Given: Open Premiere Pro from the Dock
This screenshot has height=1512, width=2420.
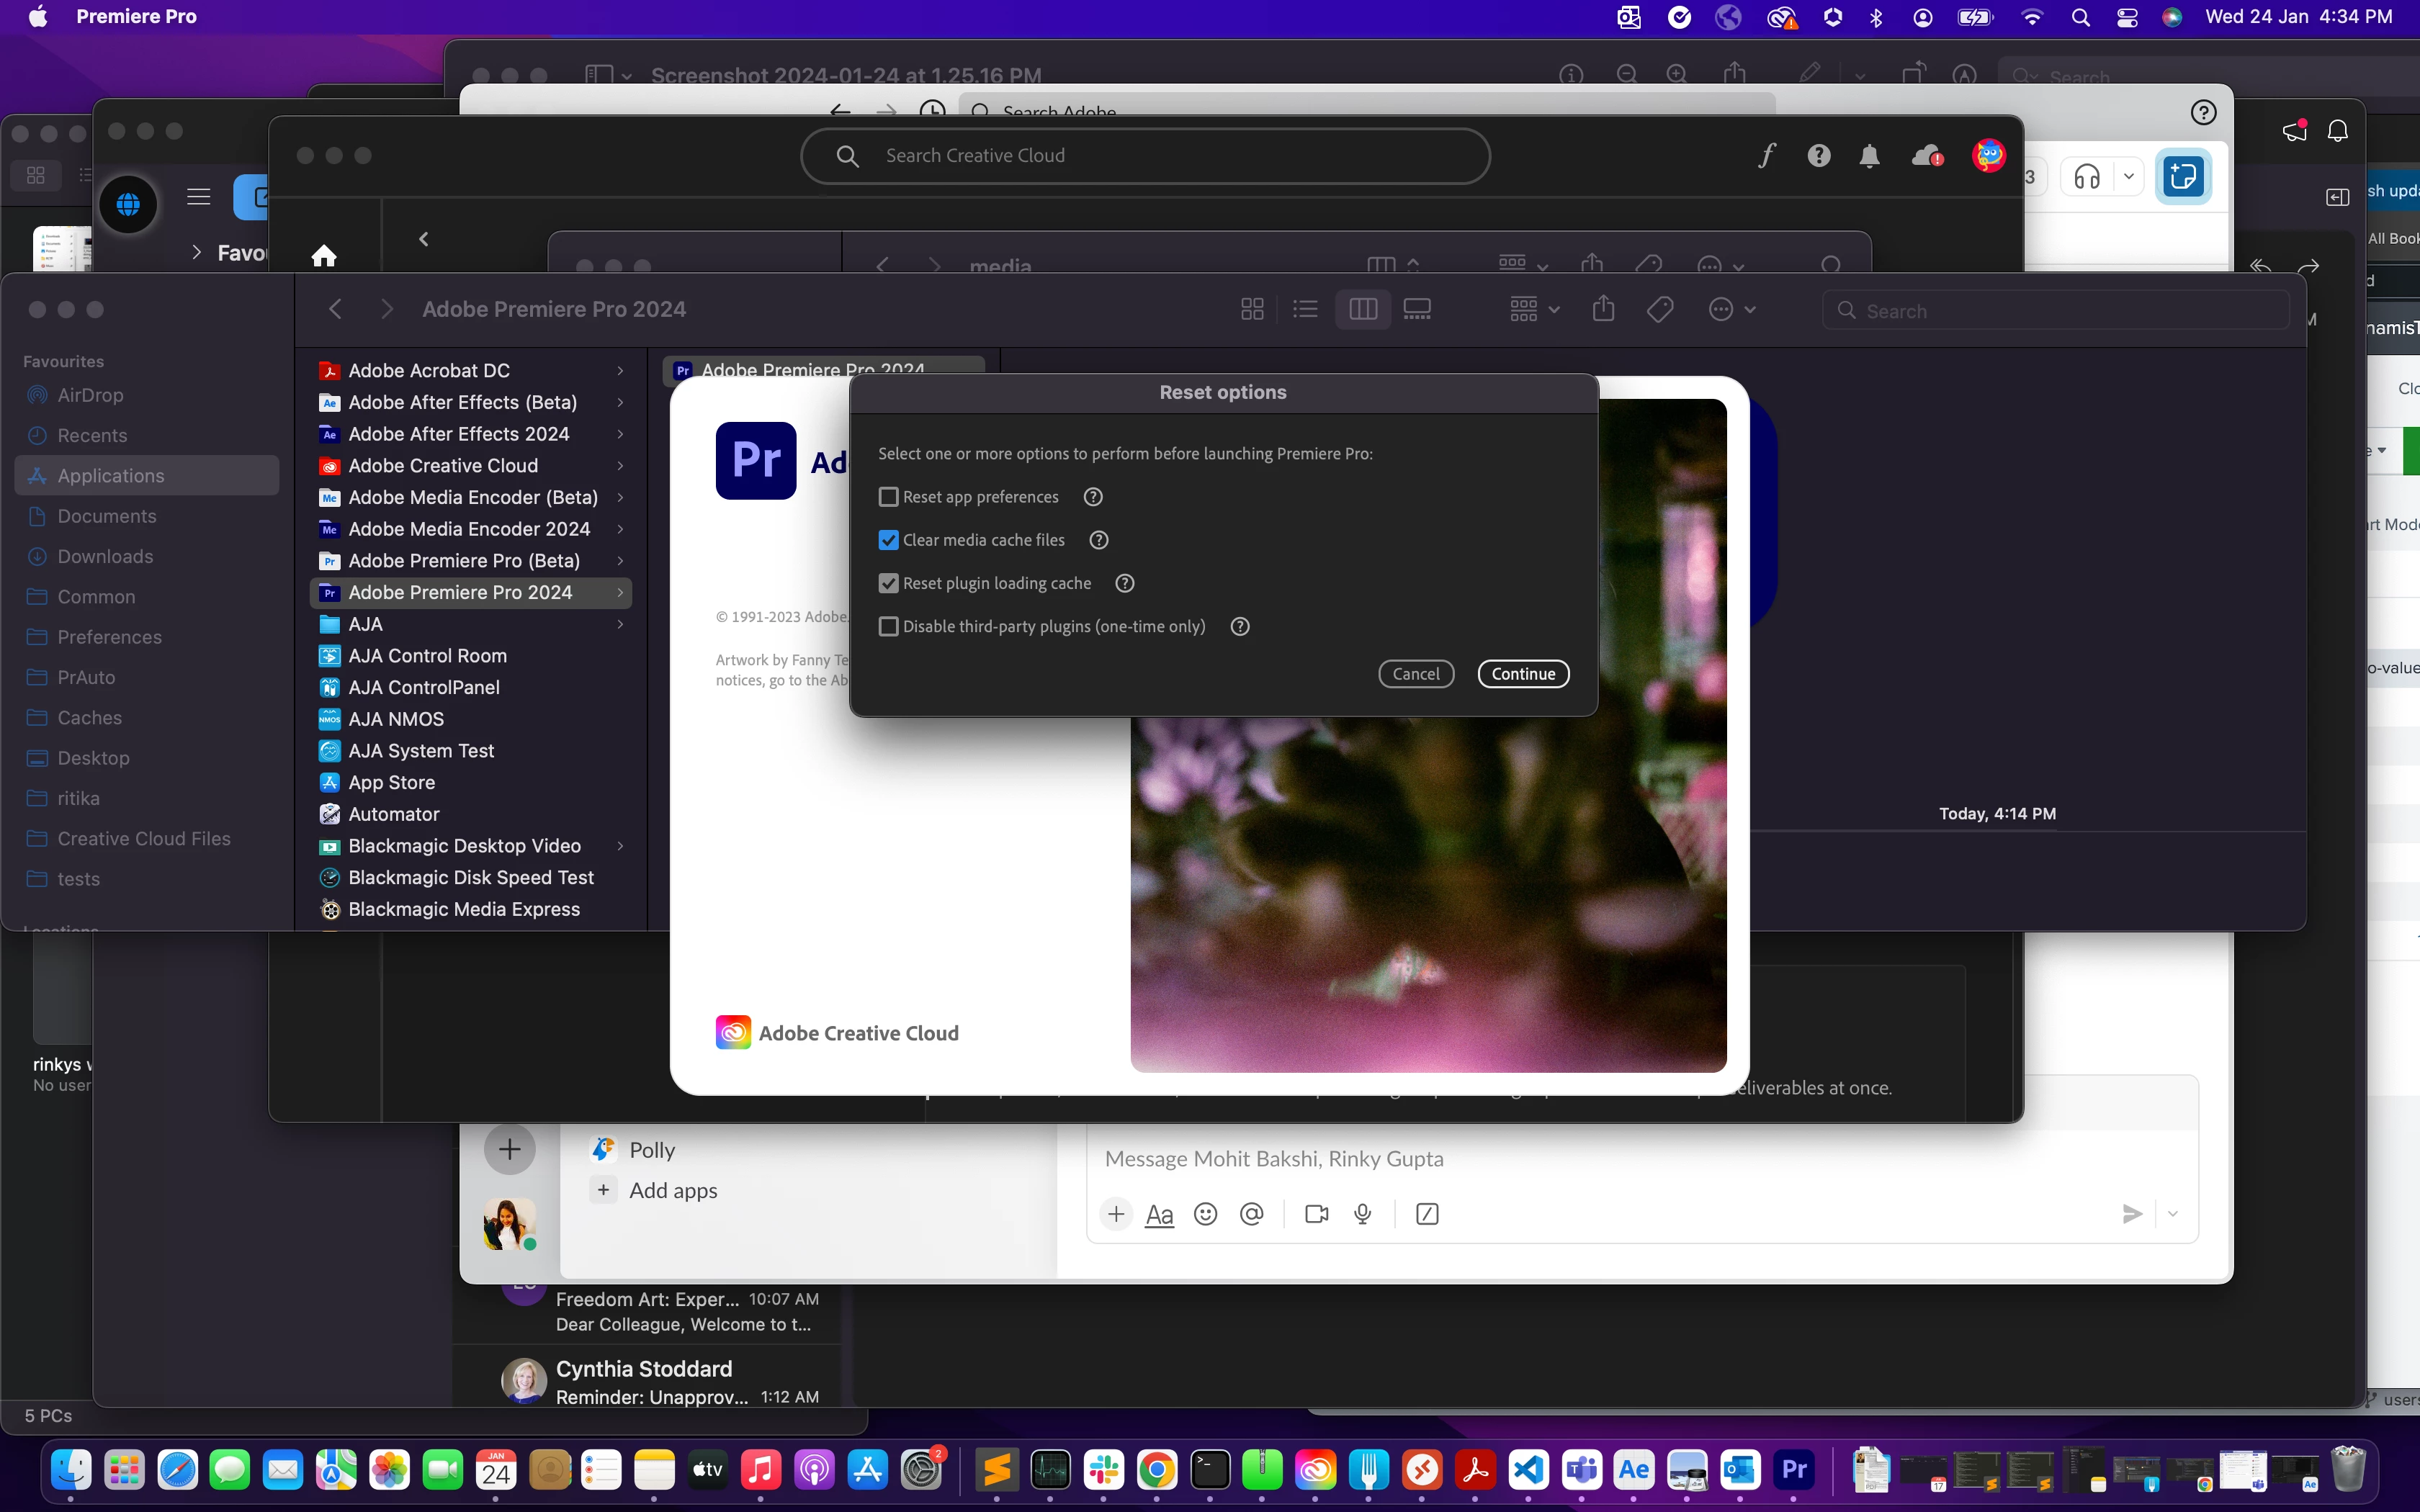Looking at the screenshot, I should [x=1794, y=1470].
